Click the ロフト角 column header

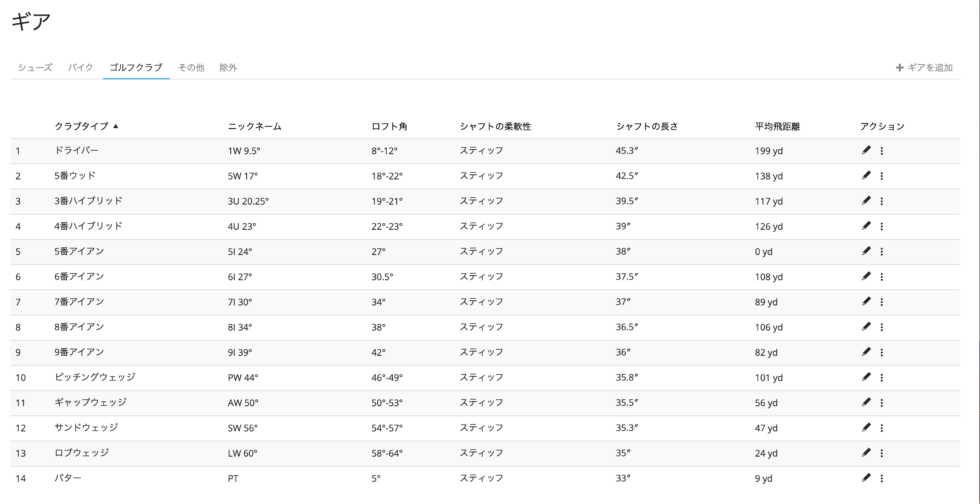coord(389,126)
